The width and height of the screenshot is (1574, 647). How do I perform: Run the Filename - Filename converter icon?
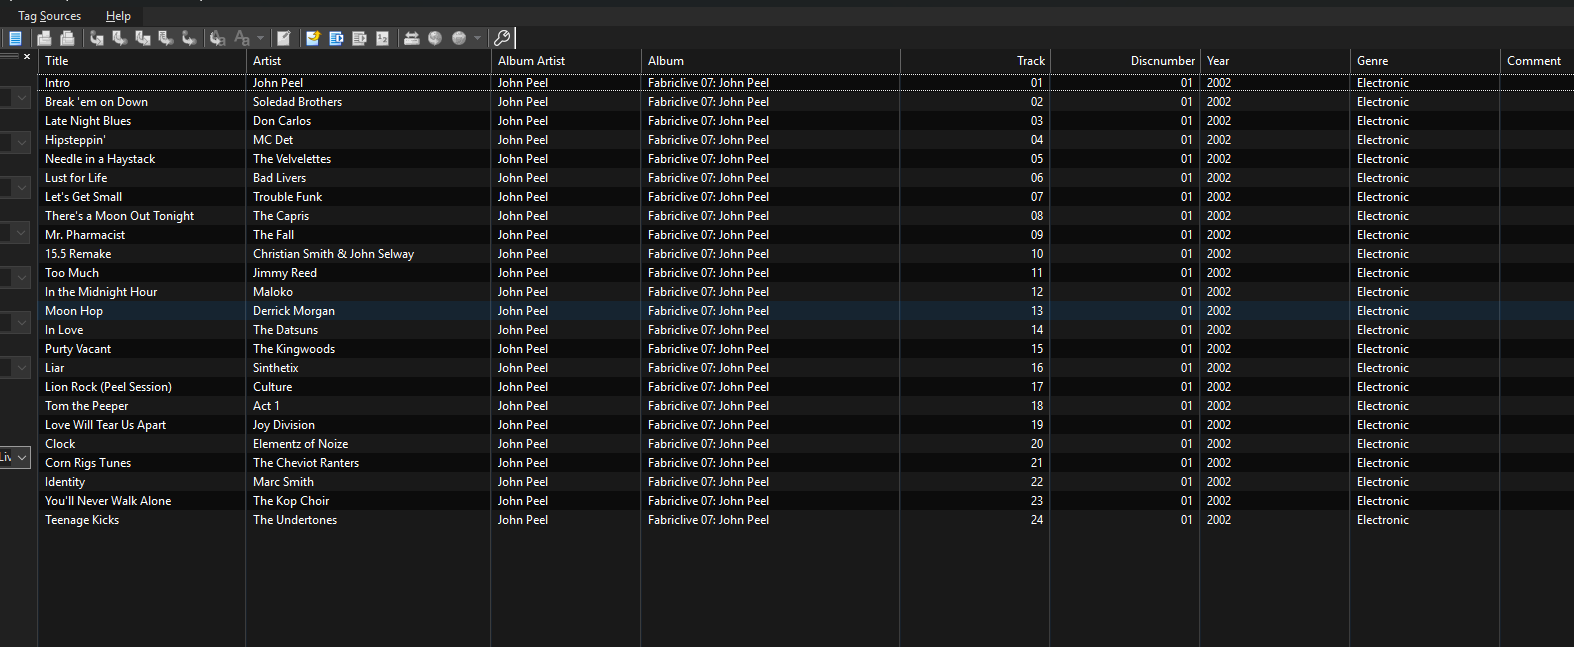[143, 38]
